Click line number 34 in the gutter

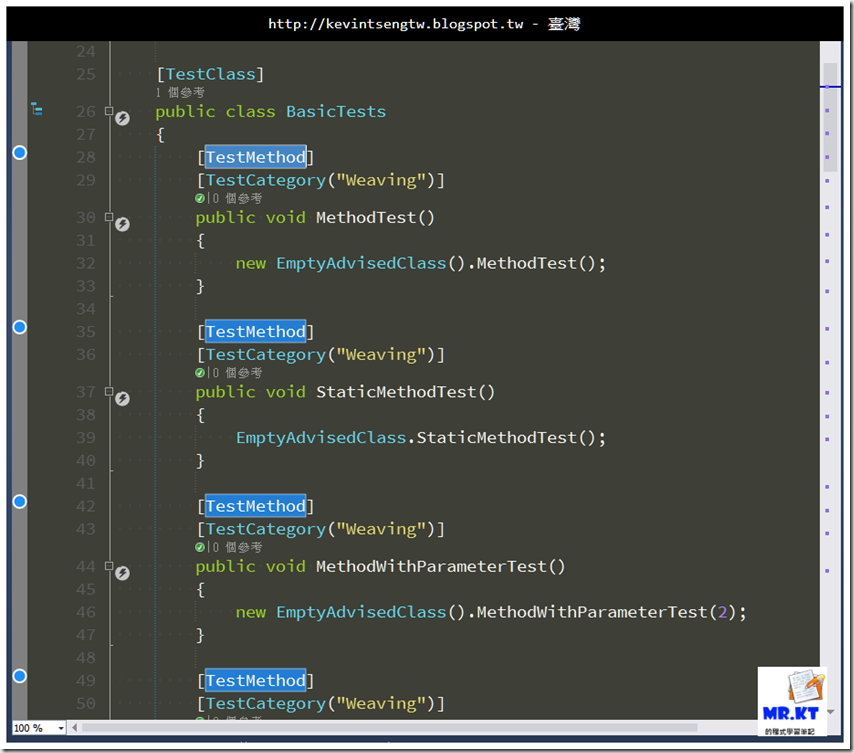point(86,309)
